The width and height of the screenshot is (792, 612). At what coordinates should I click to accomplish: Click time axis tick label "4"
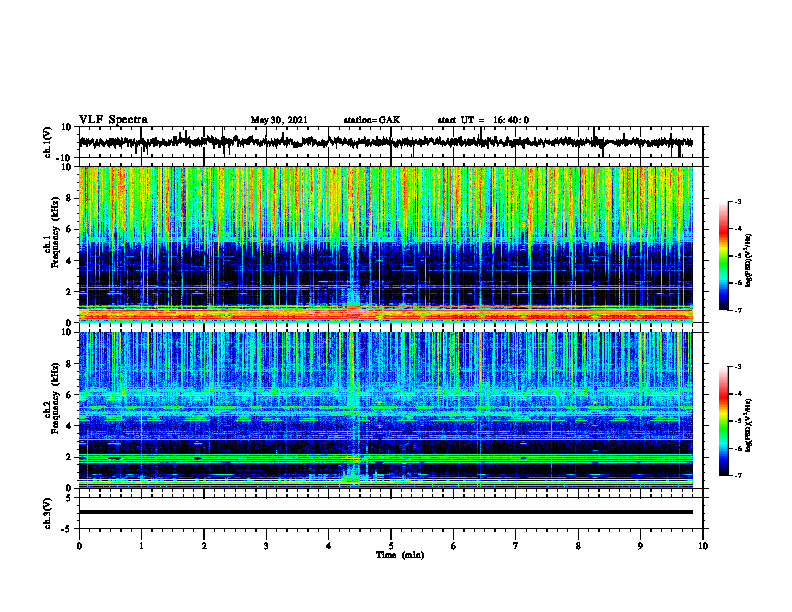coord(329,546)
